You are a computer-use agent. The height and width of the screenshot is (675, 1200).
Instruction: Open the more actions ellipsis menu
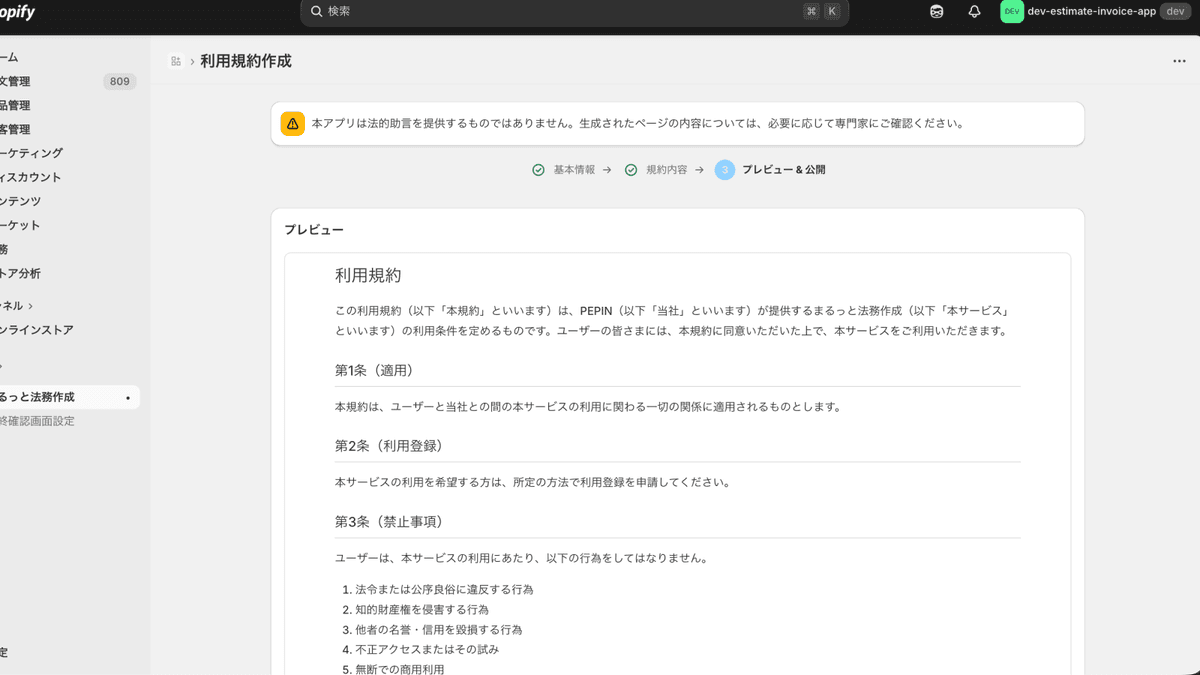(1178, 60)
